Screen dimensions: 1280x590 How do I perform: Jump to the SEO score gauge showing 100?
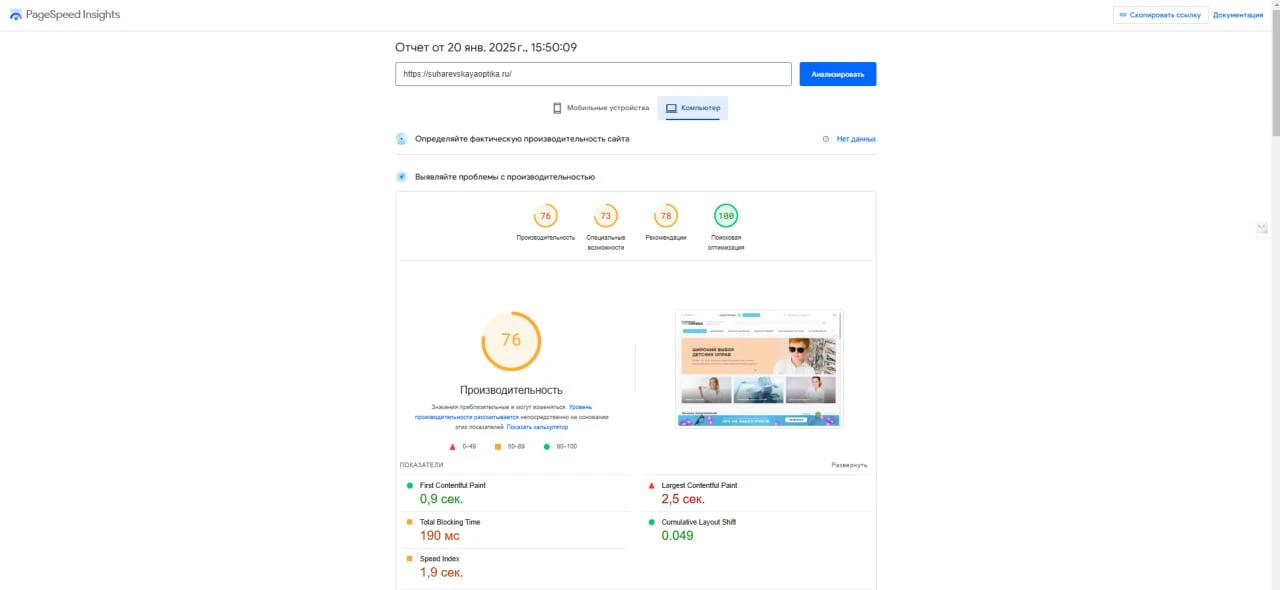(726, 216)
